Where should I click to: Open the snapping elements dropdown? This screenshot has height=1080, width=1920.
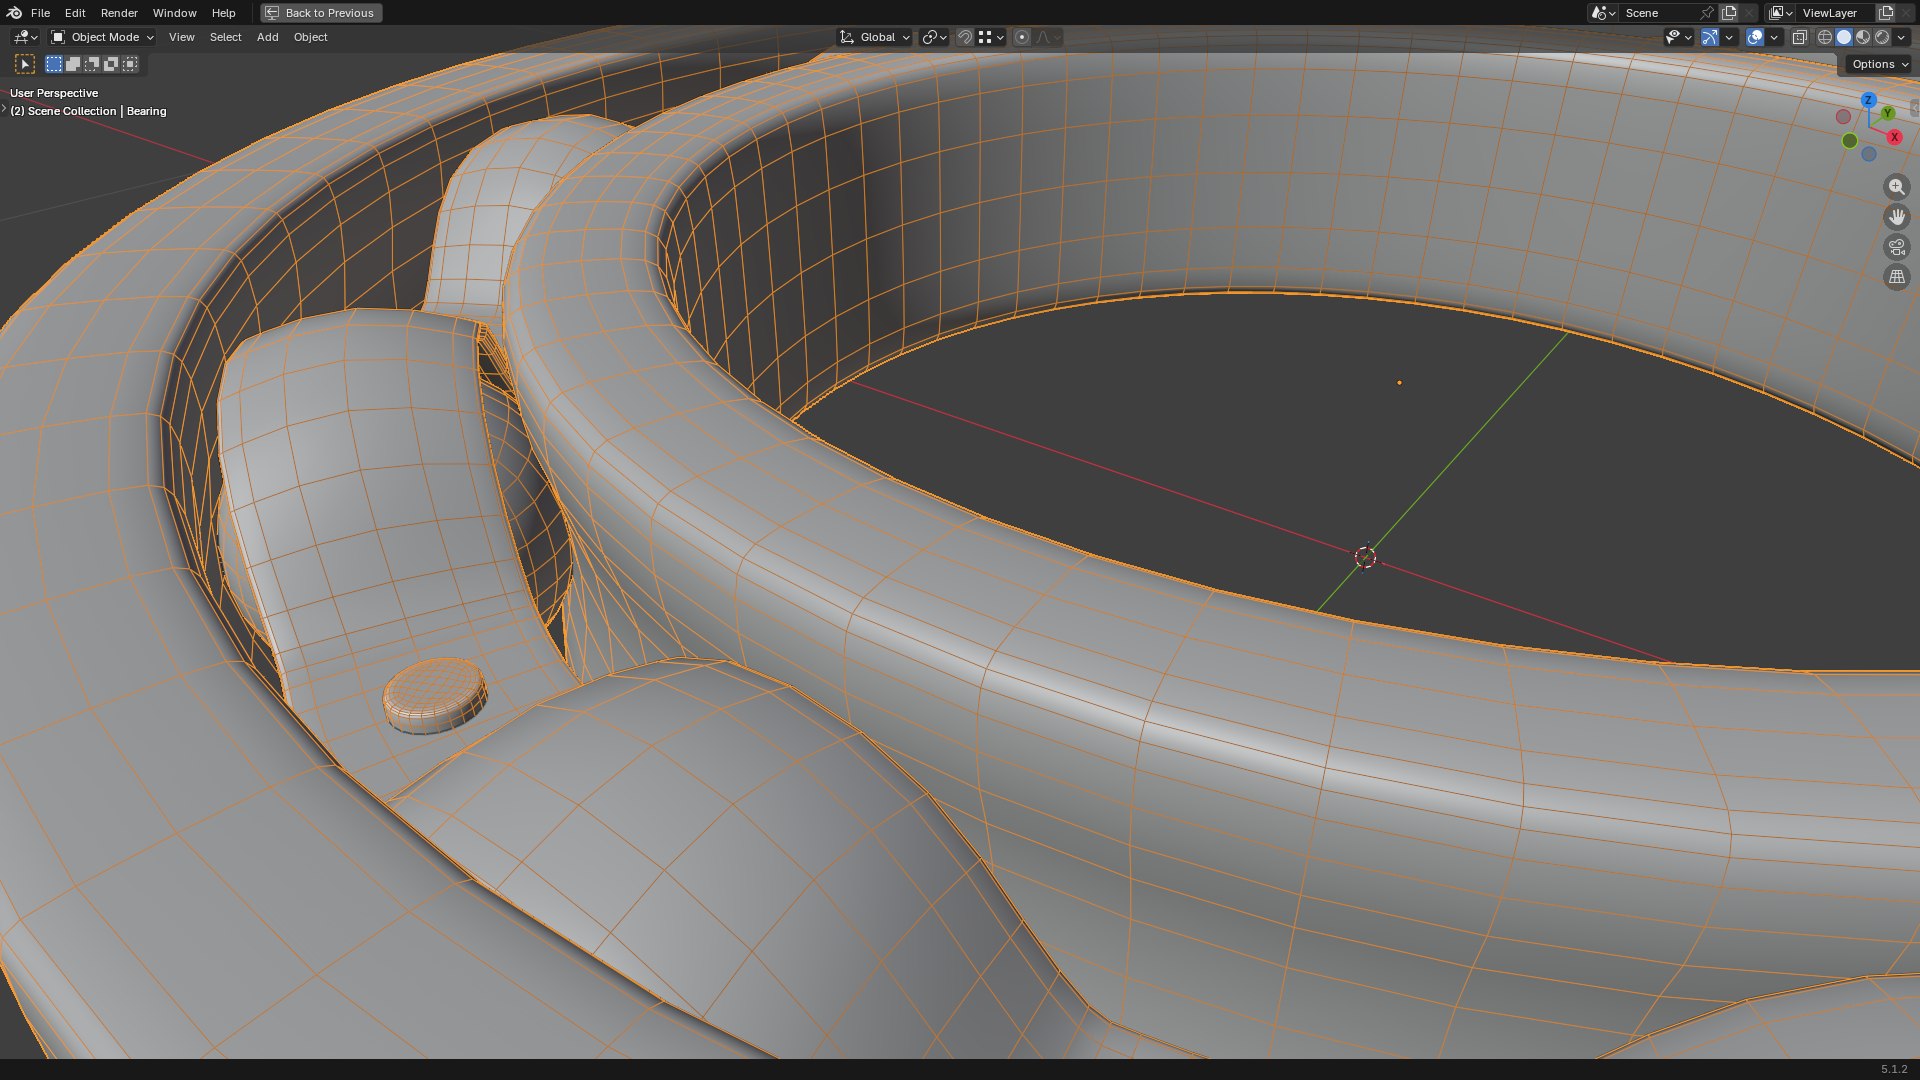tap(990, 37)
